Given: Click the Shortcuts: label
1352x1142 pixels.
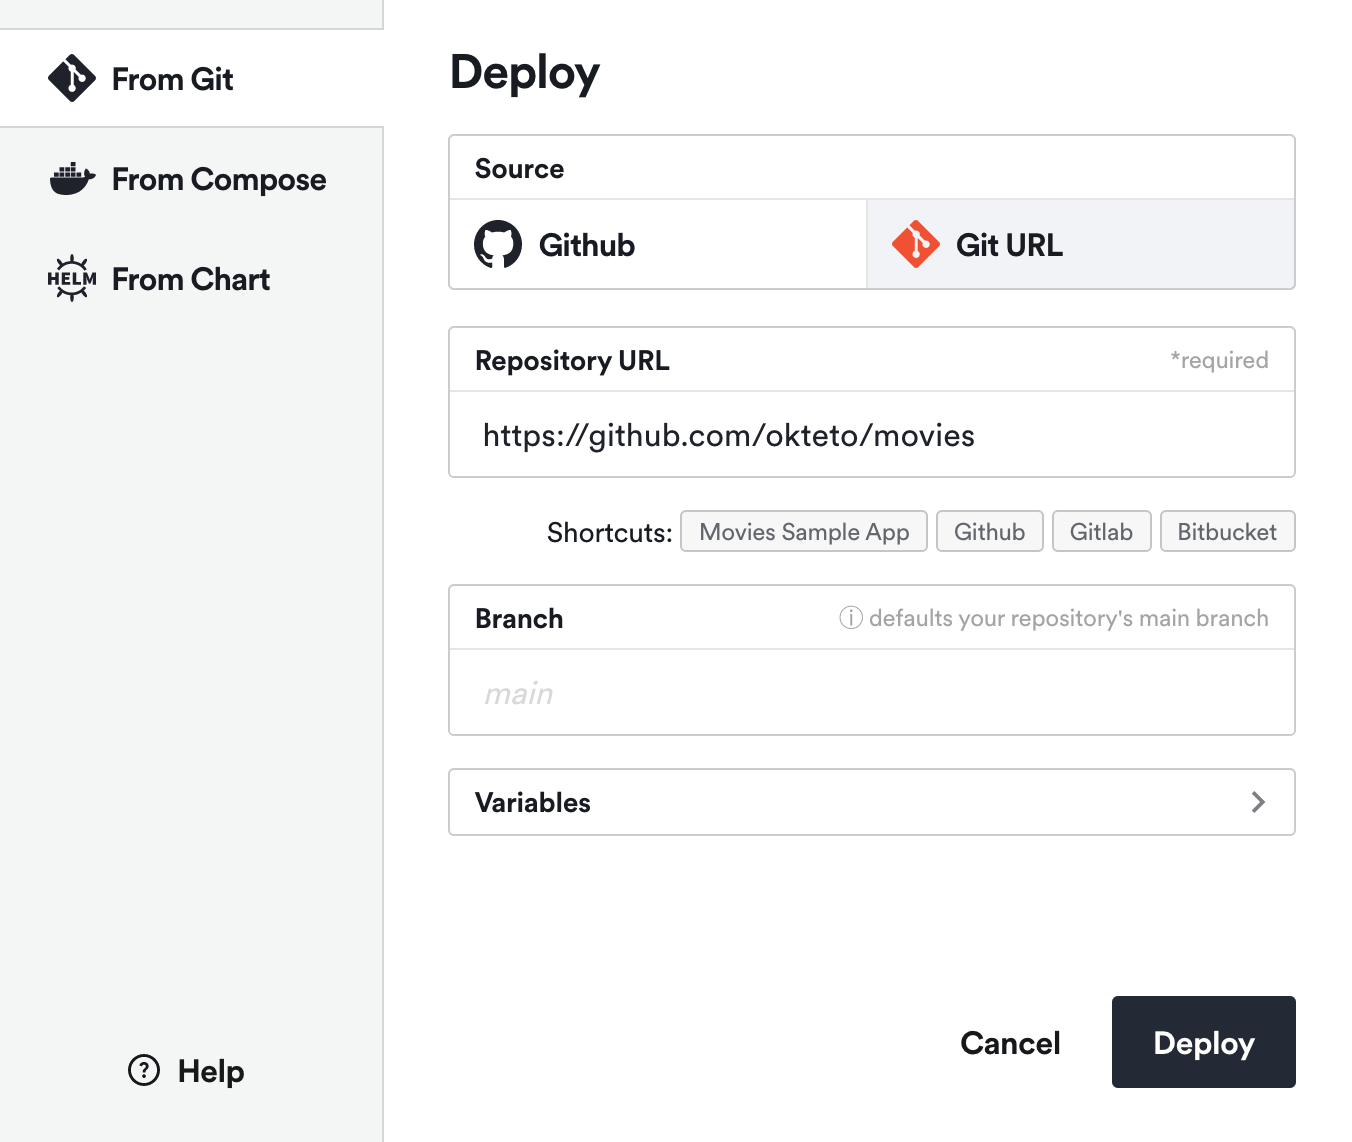Looking at the screenshot, I should pos(610,532).
